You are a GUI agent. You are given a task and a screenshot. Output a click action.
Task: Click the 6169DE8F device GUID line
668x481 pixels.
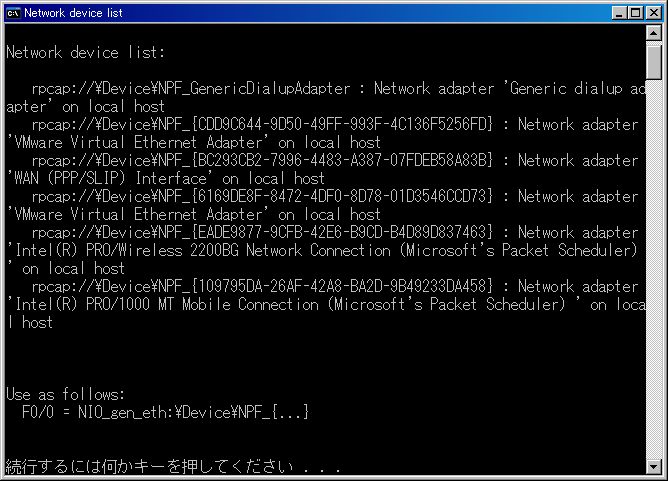pos(262,196)
